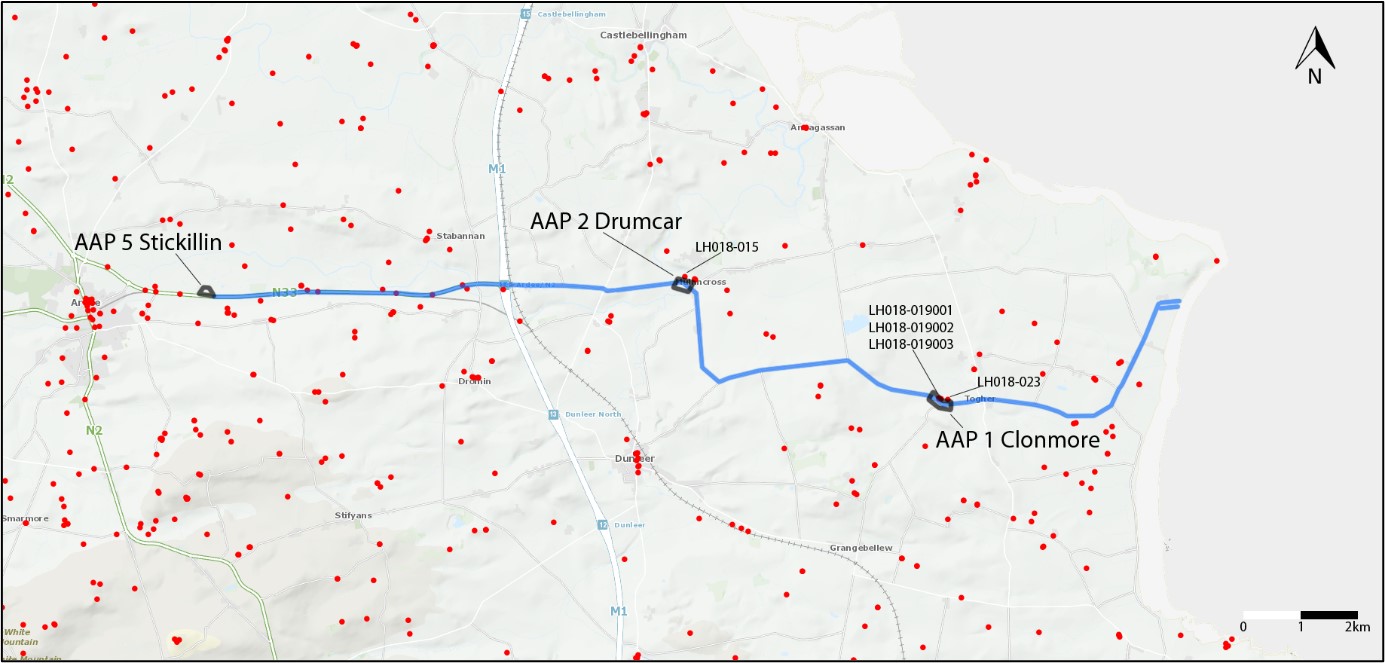
Task: Click the Grangebellew place name
Action: pos(860,548)
